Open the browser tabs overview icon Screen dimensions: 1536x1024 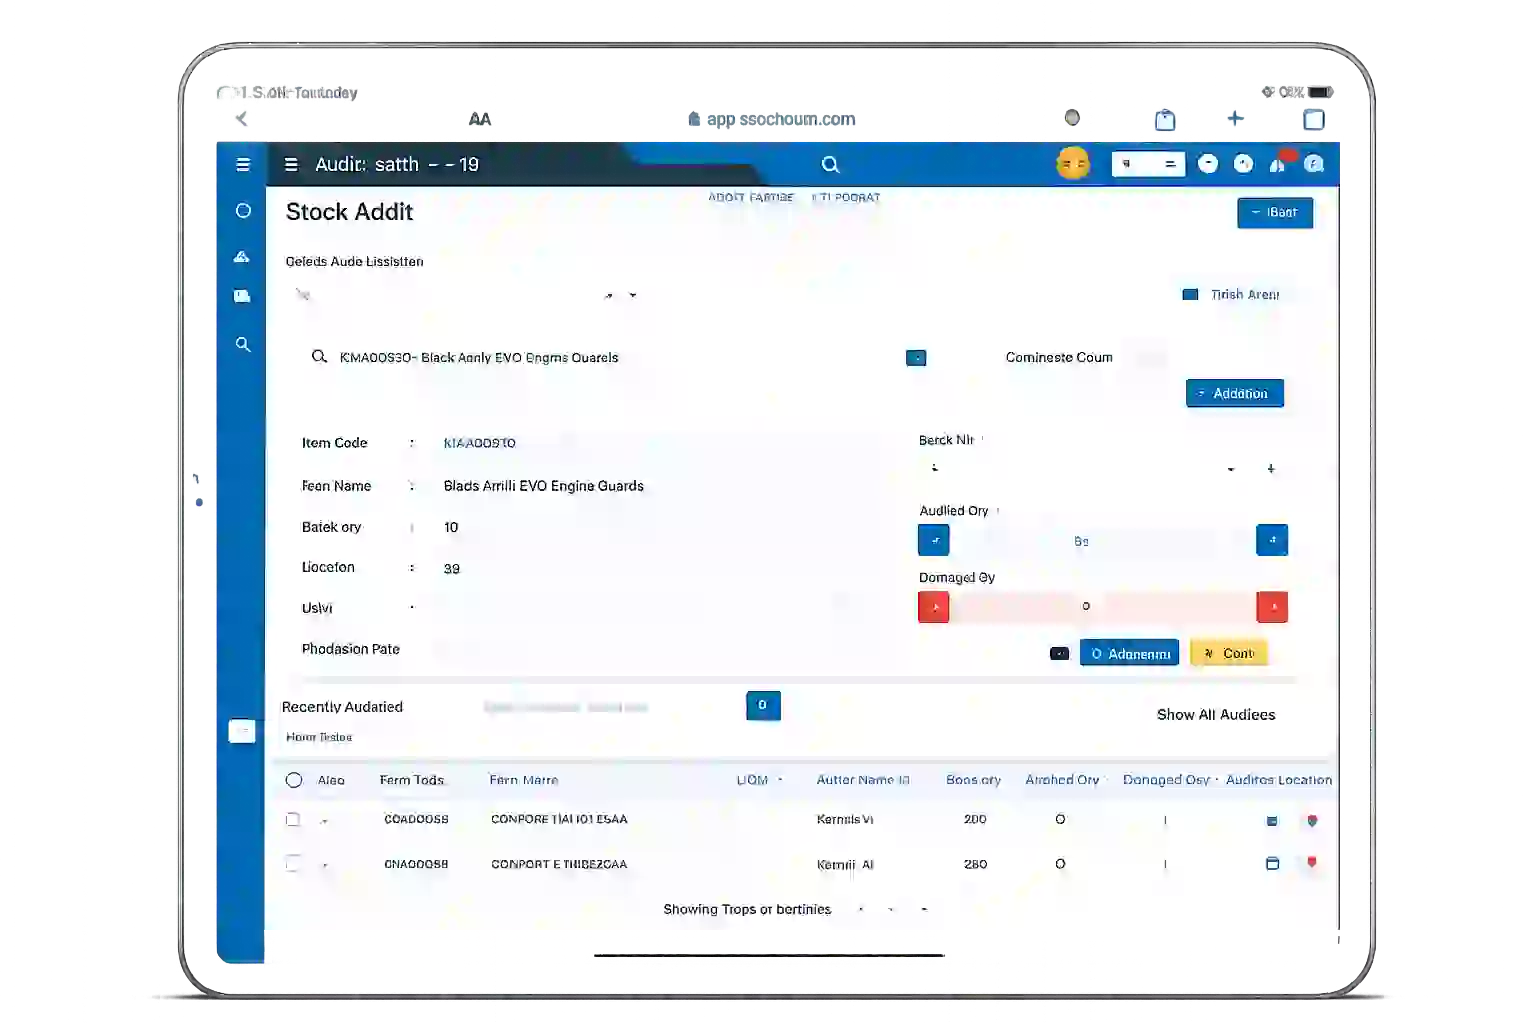1314,119
